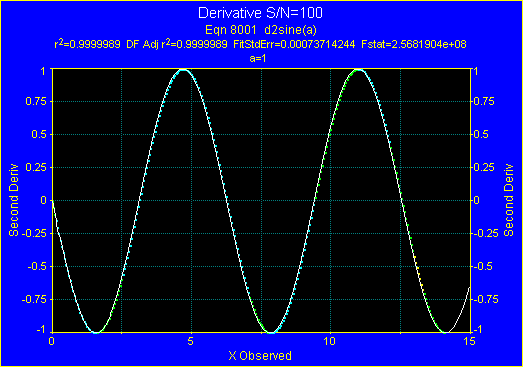Pick the right Y-axis tick label '0.75'
The height and width of the screenshot is (367, 523).
[x=484, y=101]
